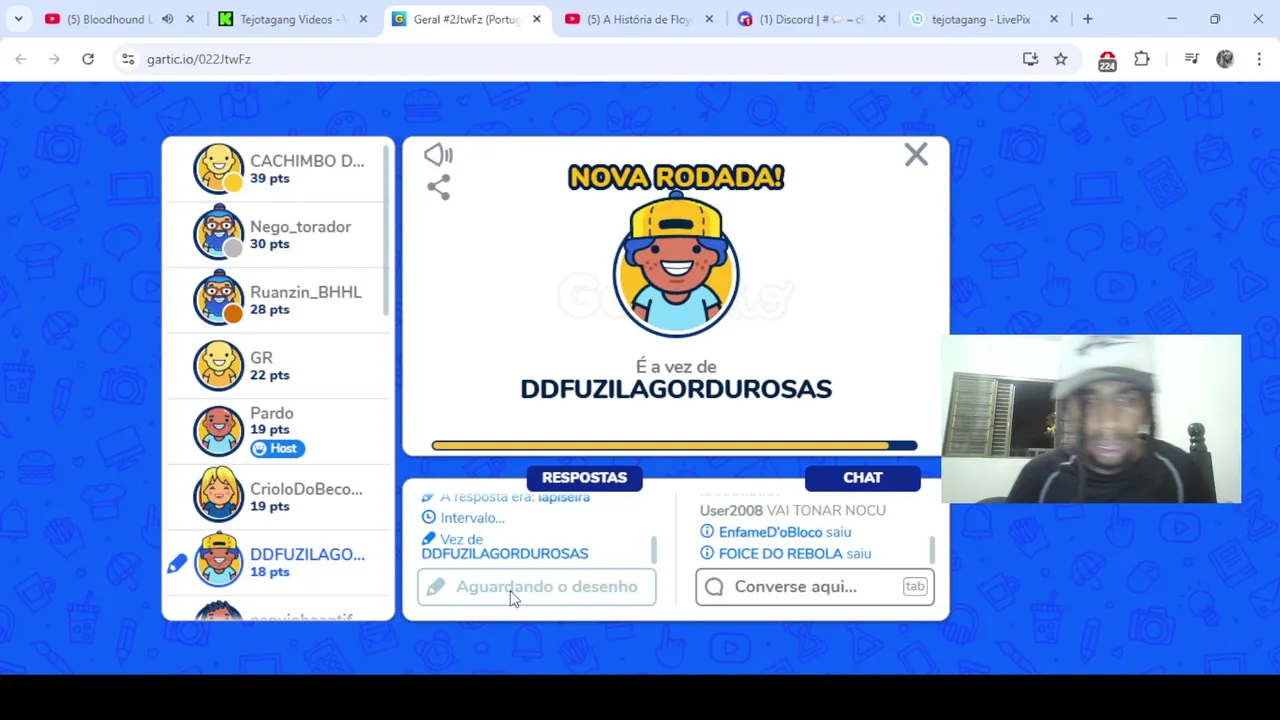The image size is (1280, 720).
Task: Click the info icon beside FOICE DO REBOLA saiu
Action: tap(707, 553)
